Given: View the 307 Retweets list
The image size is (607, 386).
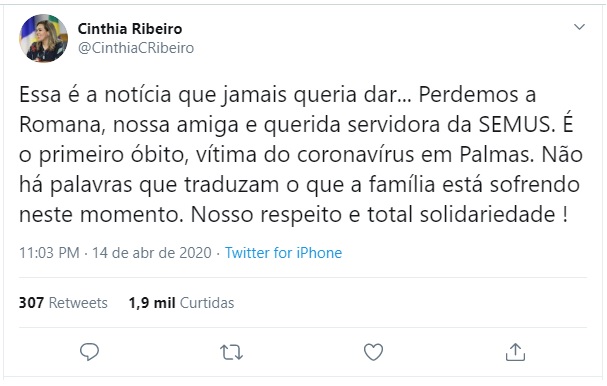Looking at the screenshot, I should pos(63,303).
